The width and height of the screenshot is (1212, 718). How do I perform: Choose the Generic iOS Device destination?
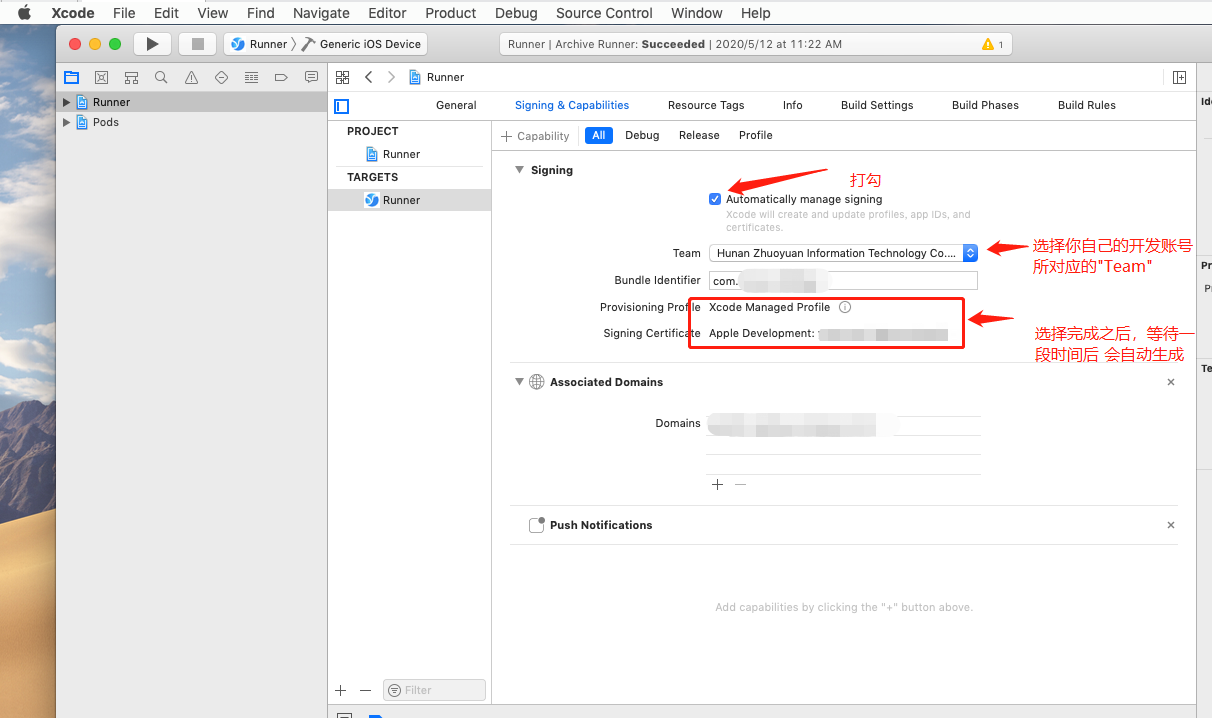click(x=361, y=44)
